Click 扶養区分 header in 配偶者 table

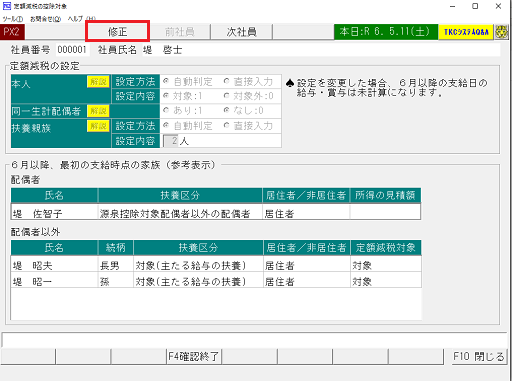(180, 195)
